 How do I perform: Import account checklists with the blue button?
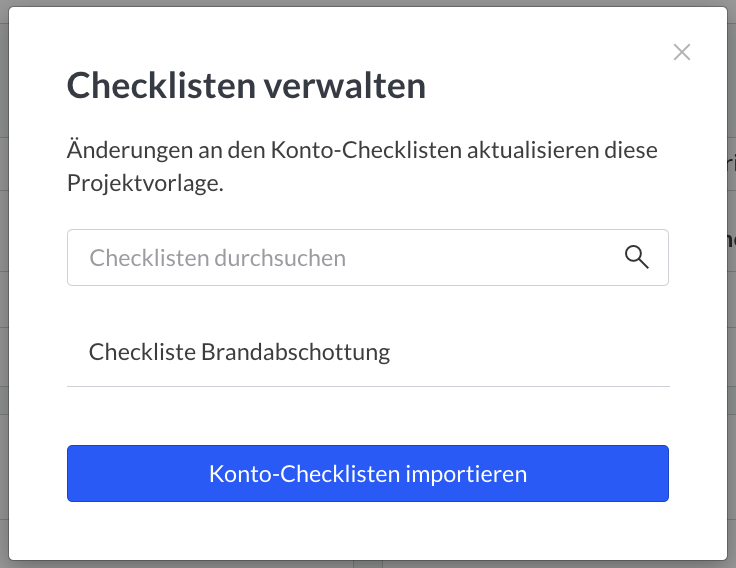point(368,473)
